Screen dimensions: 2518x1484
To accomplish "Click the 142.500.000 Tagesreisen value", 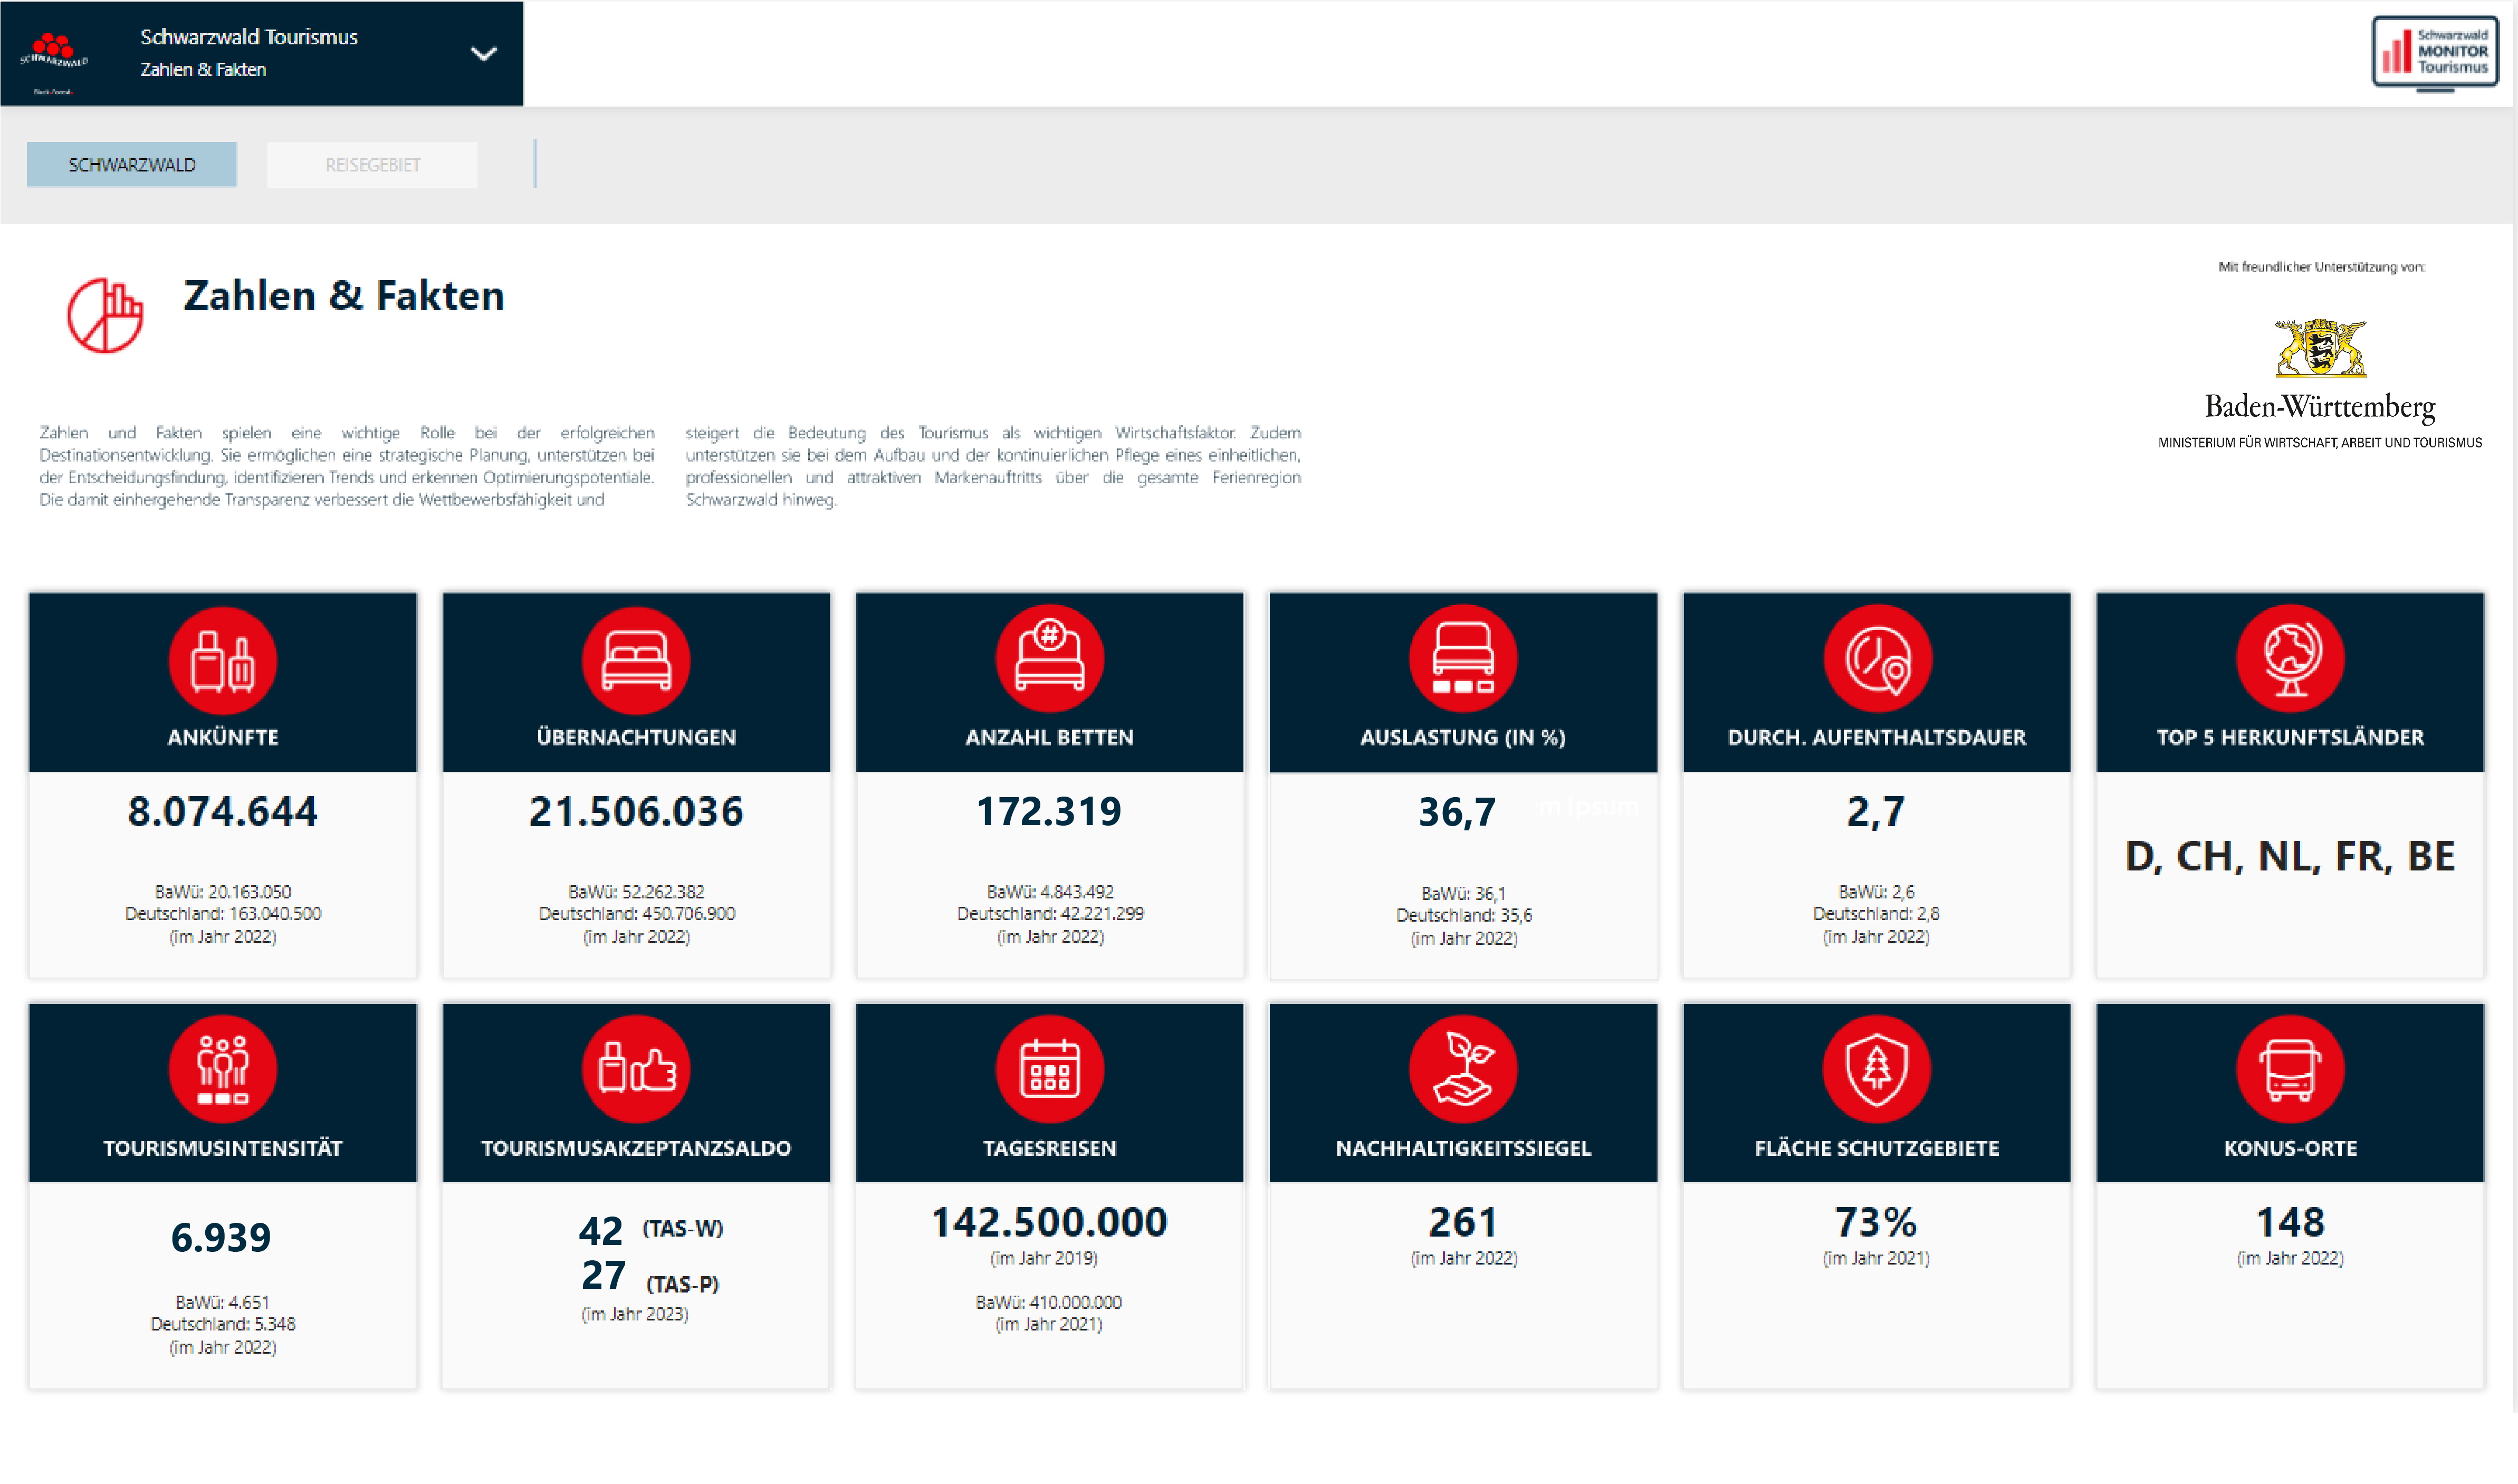I will point(1049,1222).
